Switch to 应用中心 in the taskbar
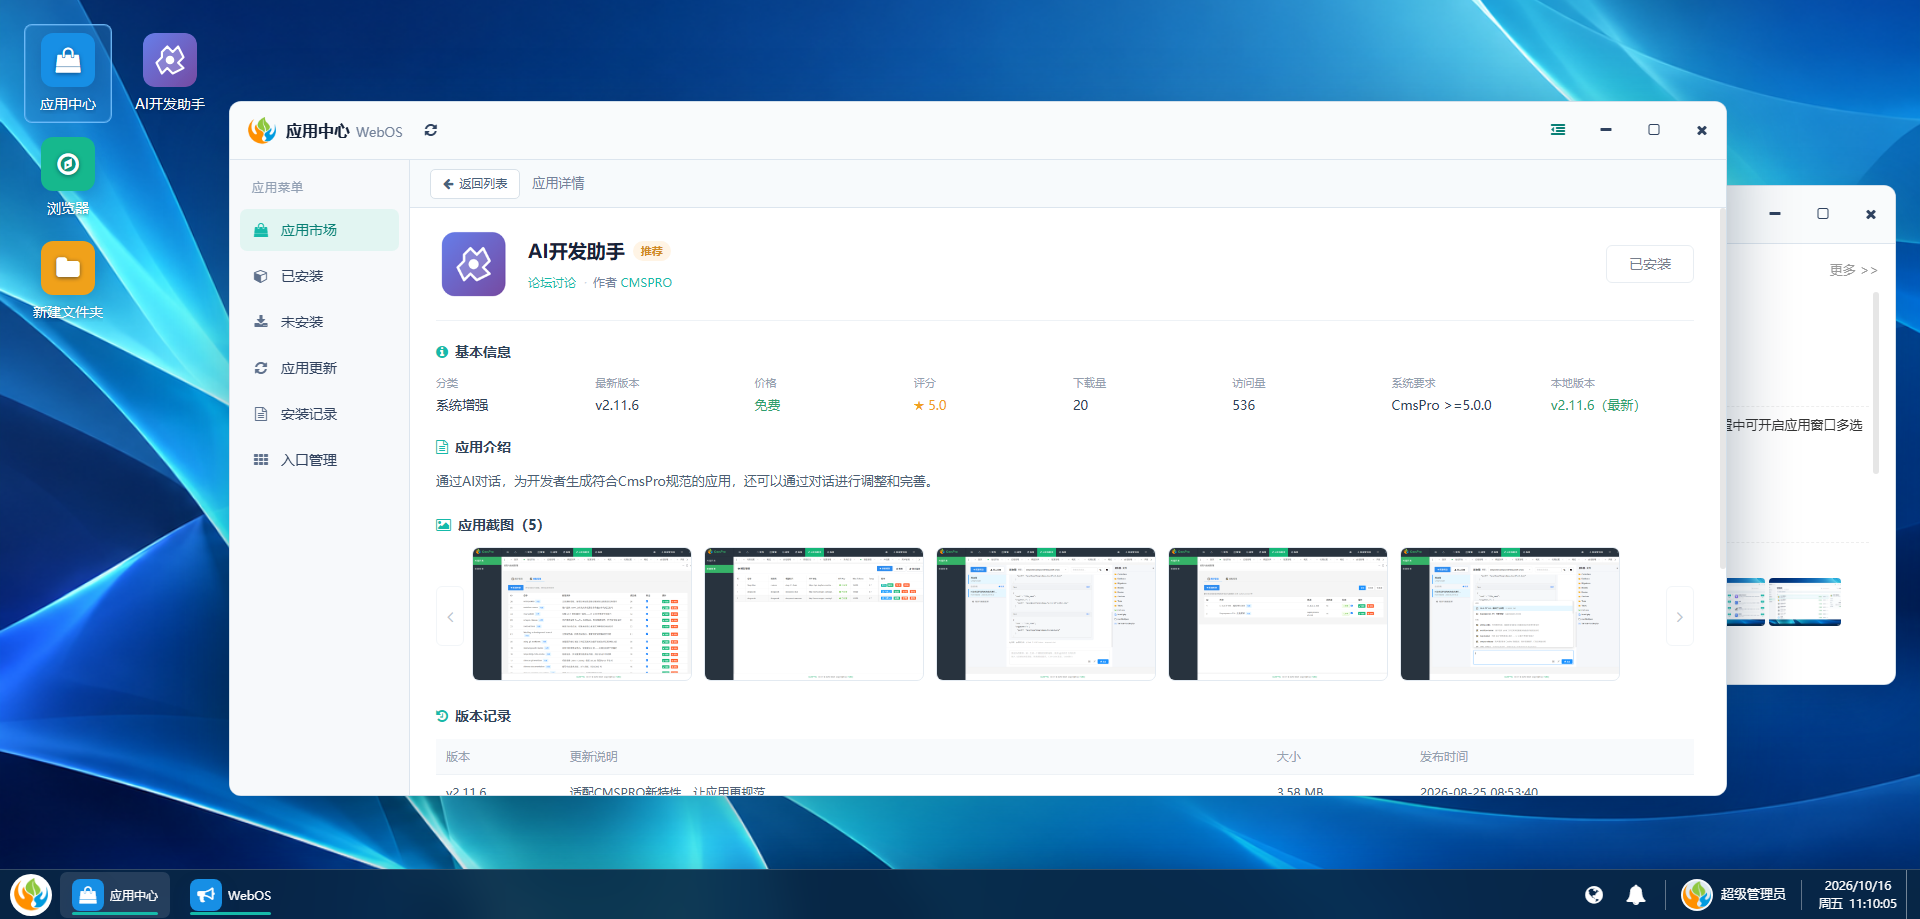The height and width of the screenshot is (919, 1920). pyautogui.click(x=115, y=894)
